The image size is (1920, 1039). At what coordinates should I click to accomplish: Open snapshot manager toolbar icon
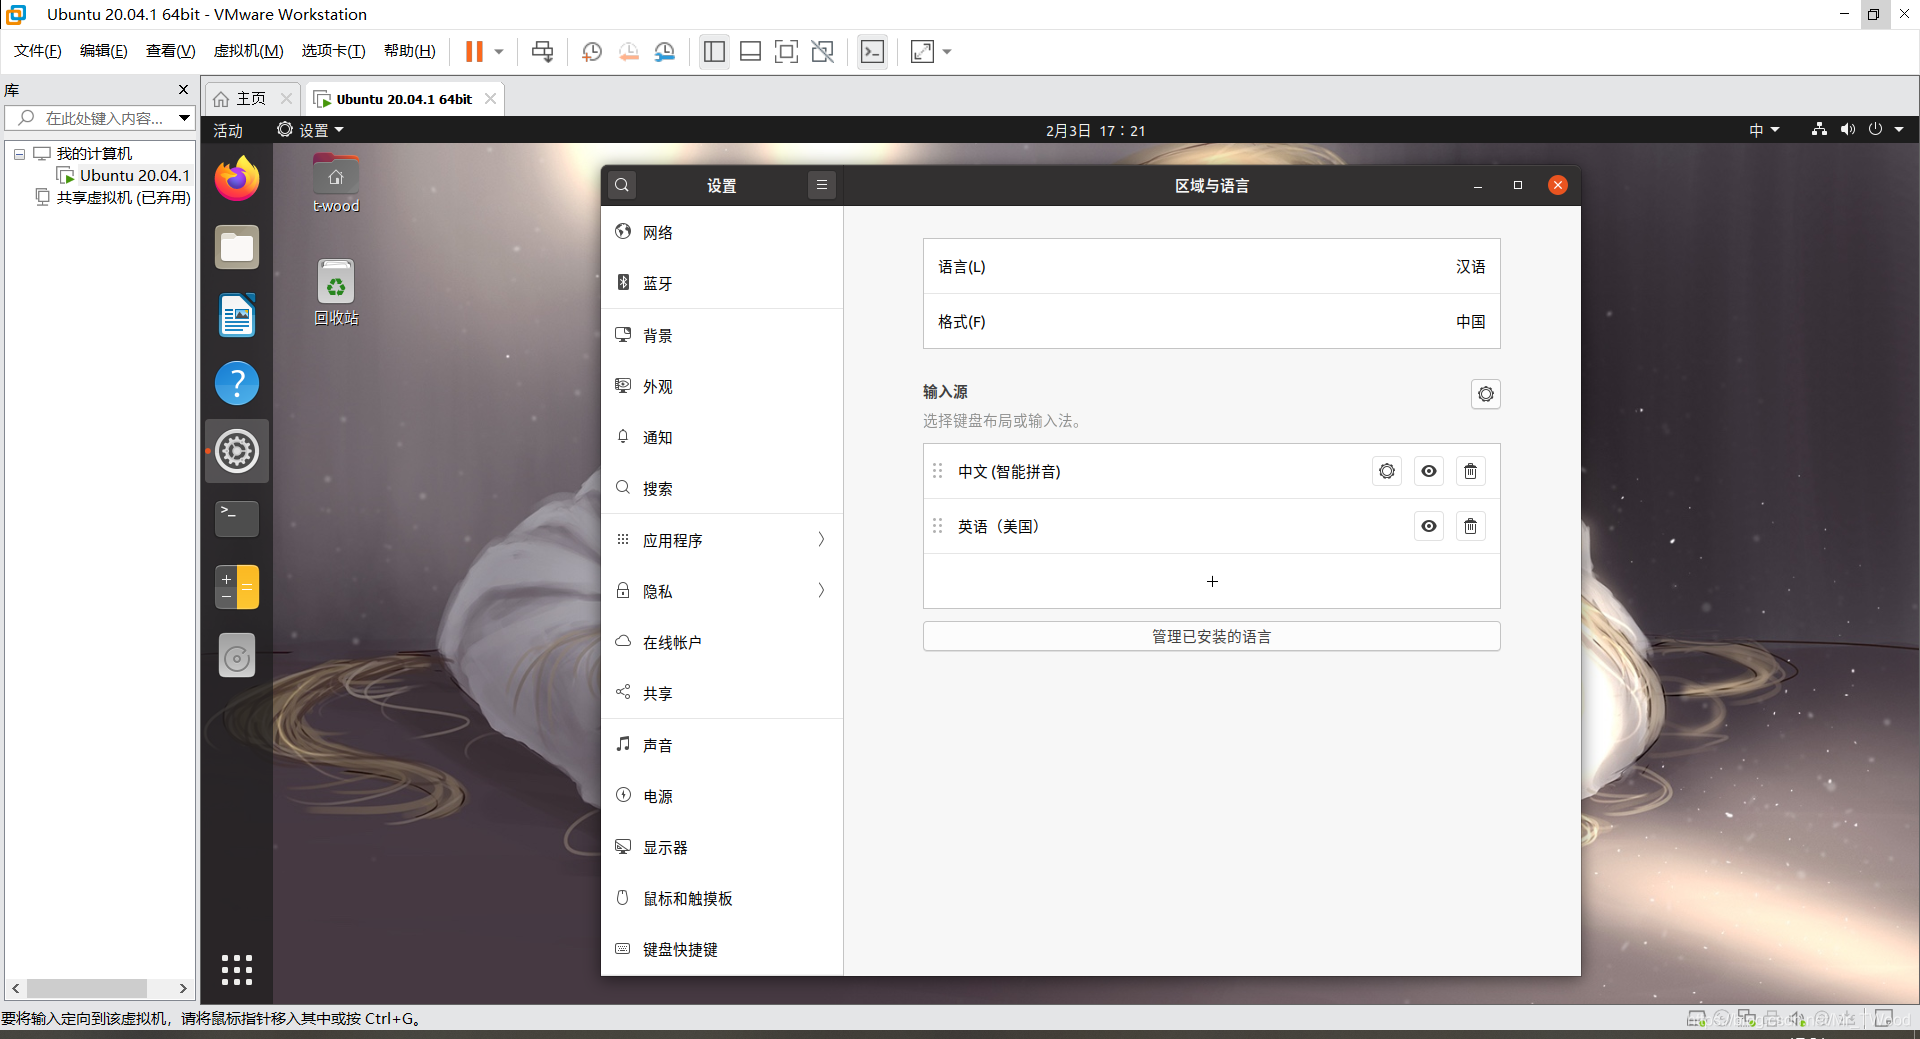pyautogui.click(x=665, y=51)
